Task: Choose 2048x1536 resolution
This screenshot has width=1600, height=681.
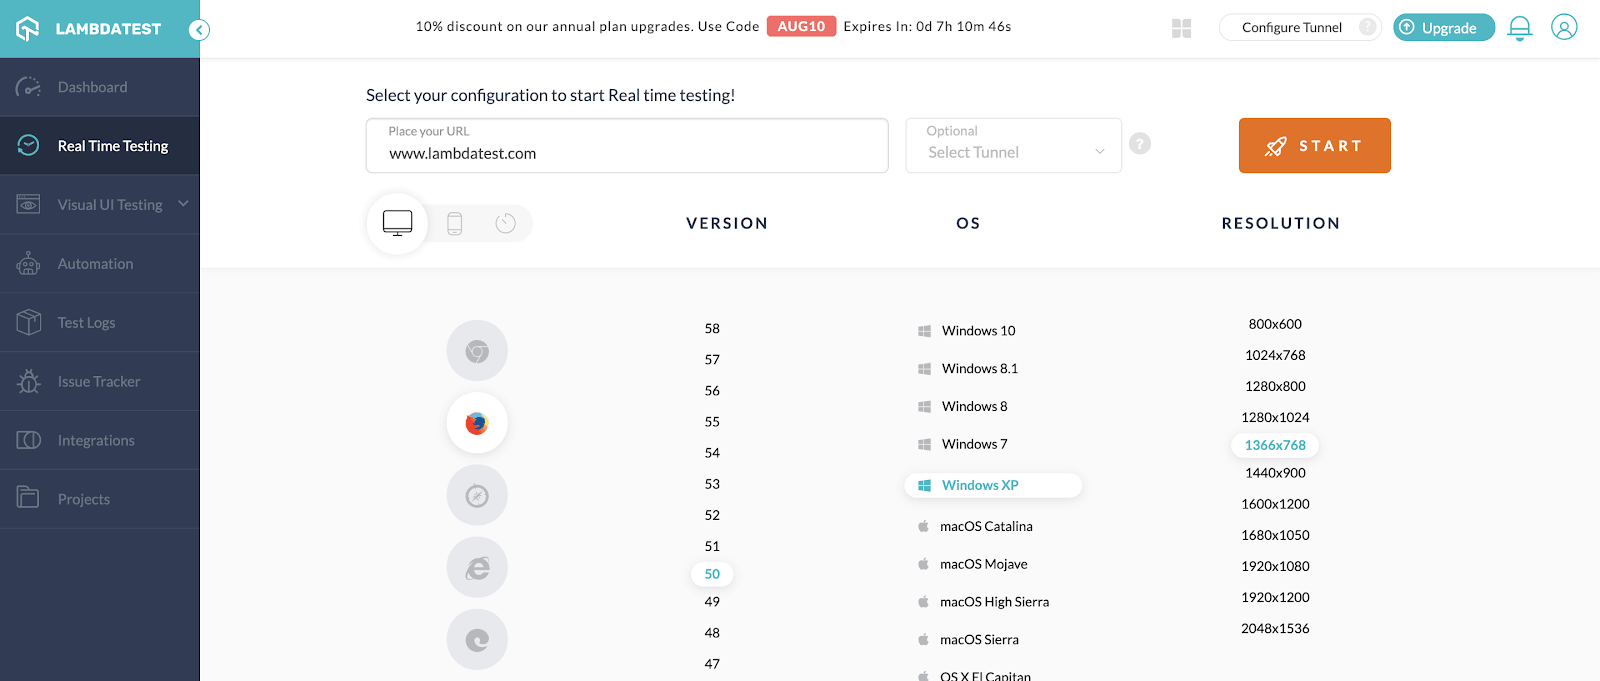Action: 1275,629
